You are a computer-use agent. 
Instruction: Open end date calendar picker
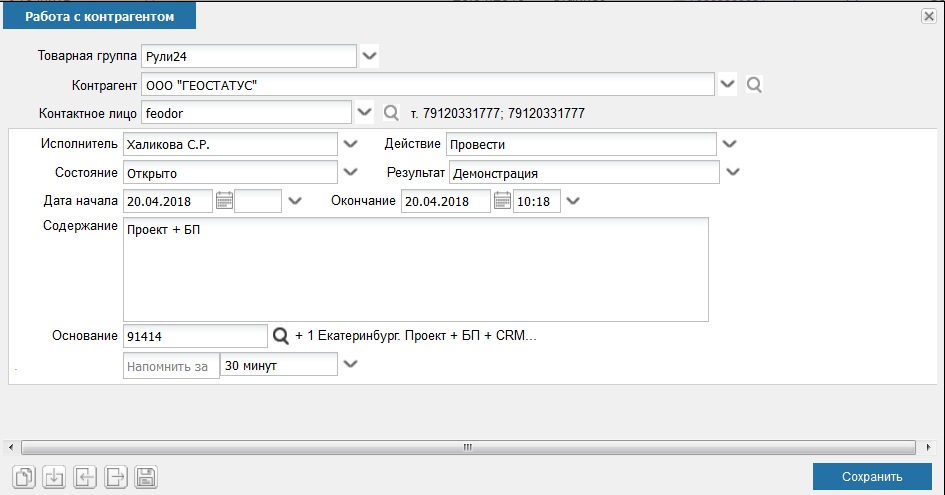pos(502,201)
